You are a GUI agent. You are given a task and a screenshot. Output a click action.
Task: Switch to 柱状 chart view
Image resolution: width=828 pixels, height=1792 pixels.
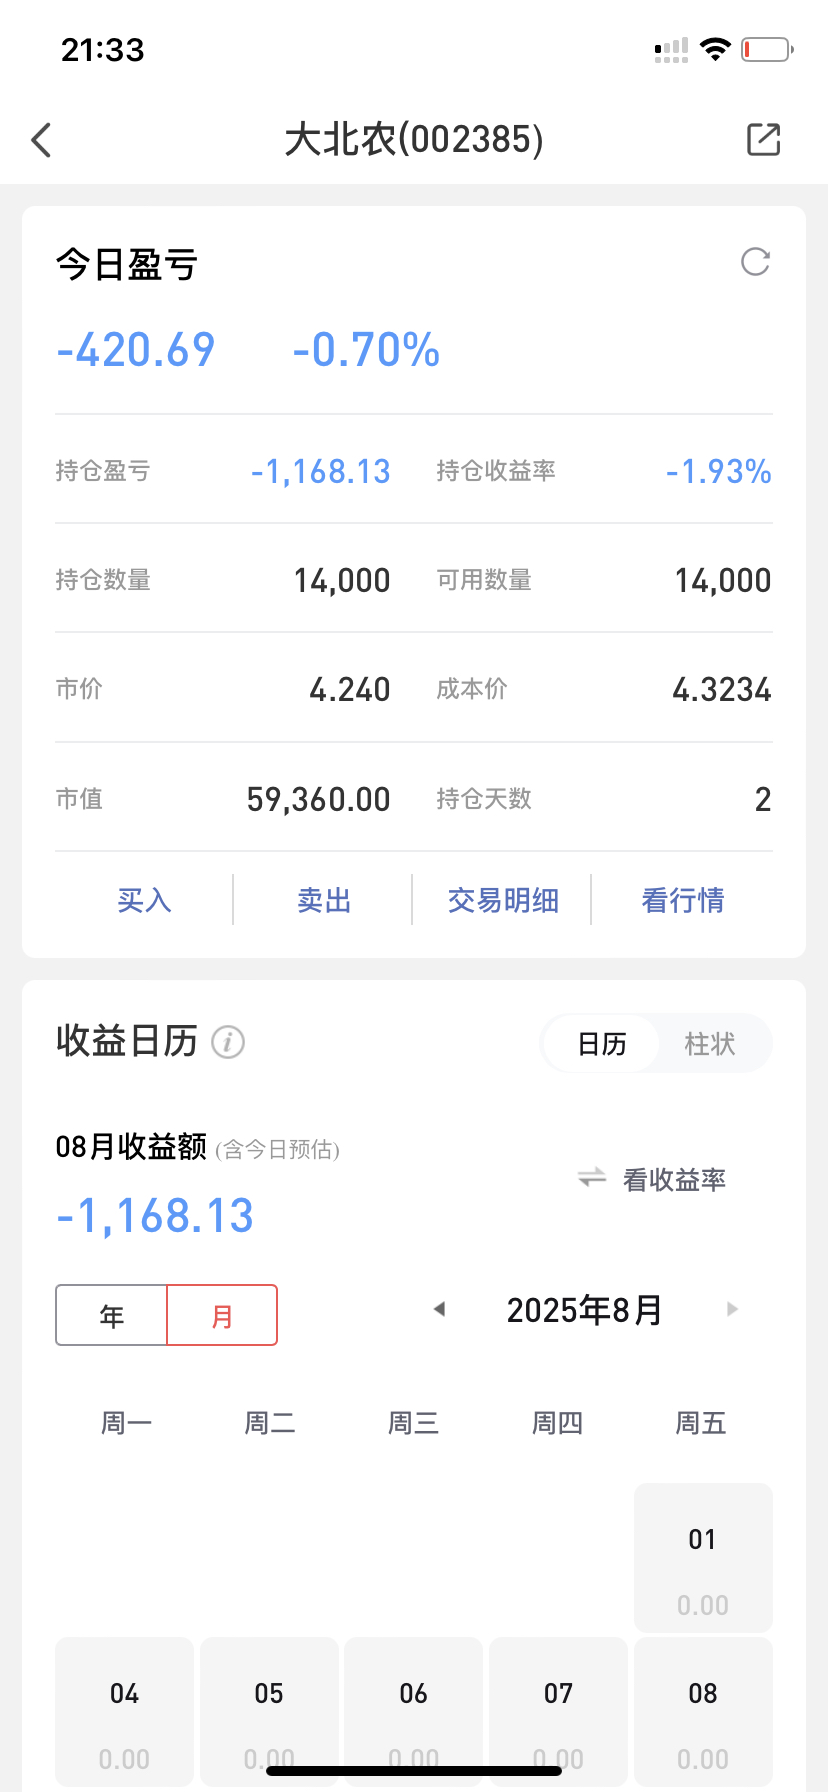710,1044
